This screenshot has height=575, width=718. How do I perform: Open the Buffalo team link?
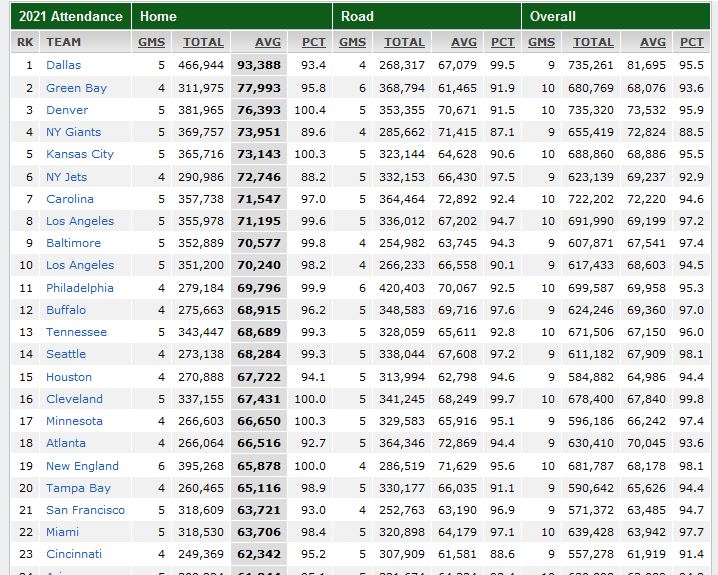click(66, 309)
